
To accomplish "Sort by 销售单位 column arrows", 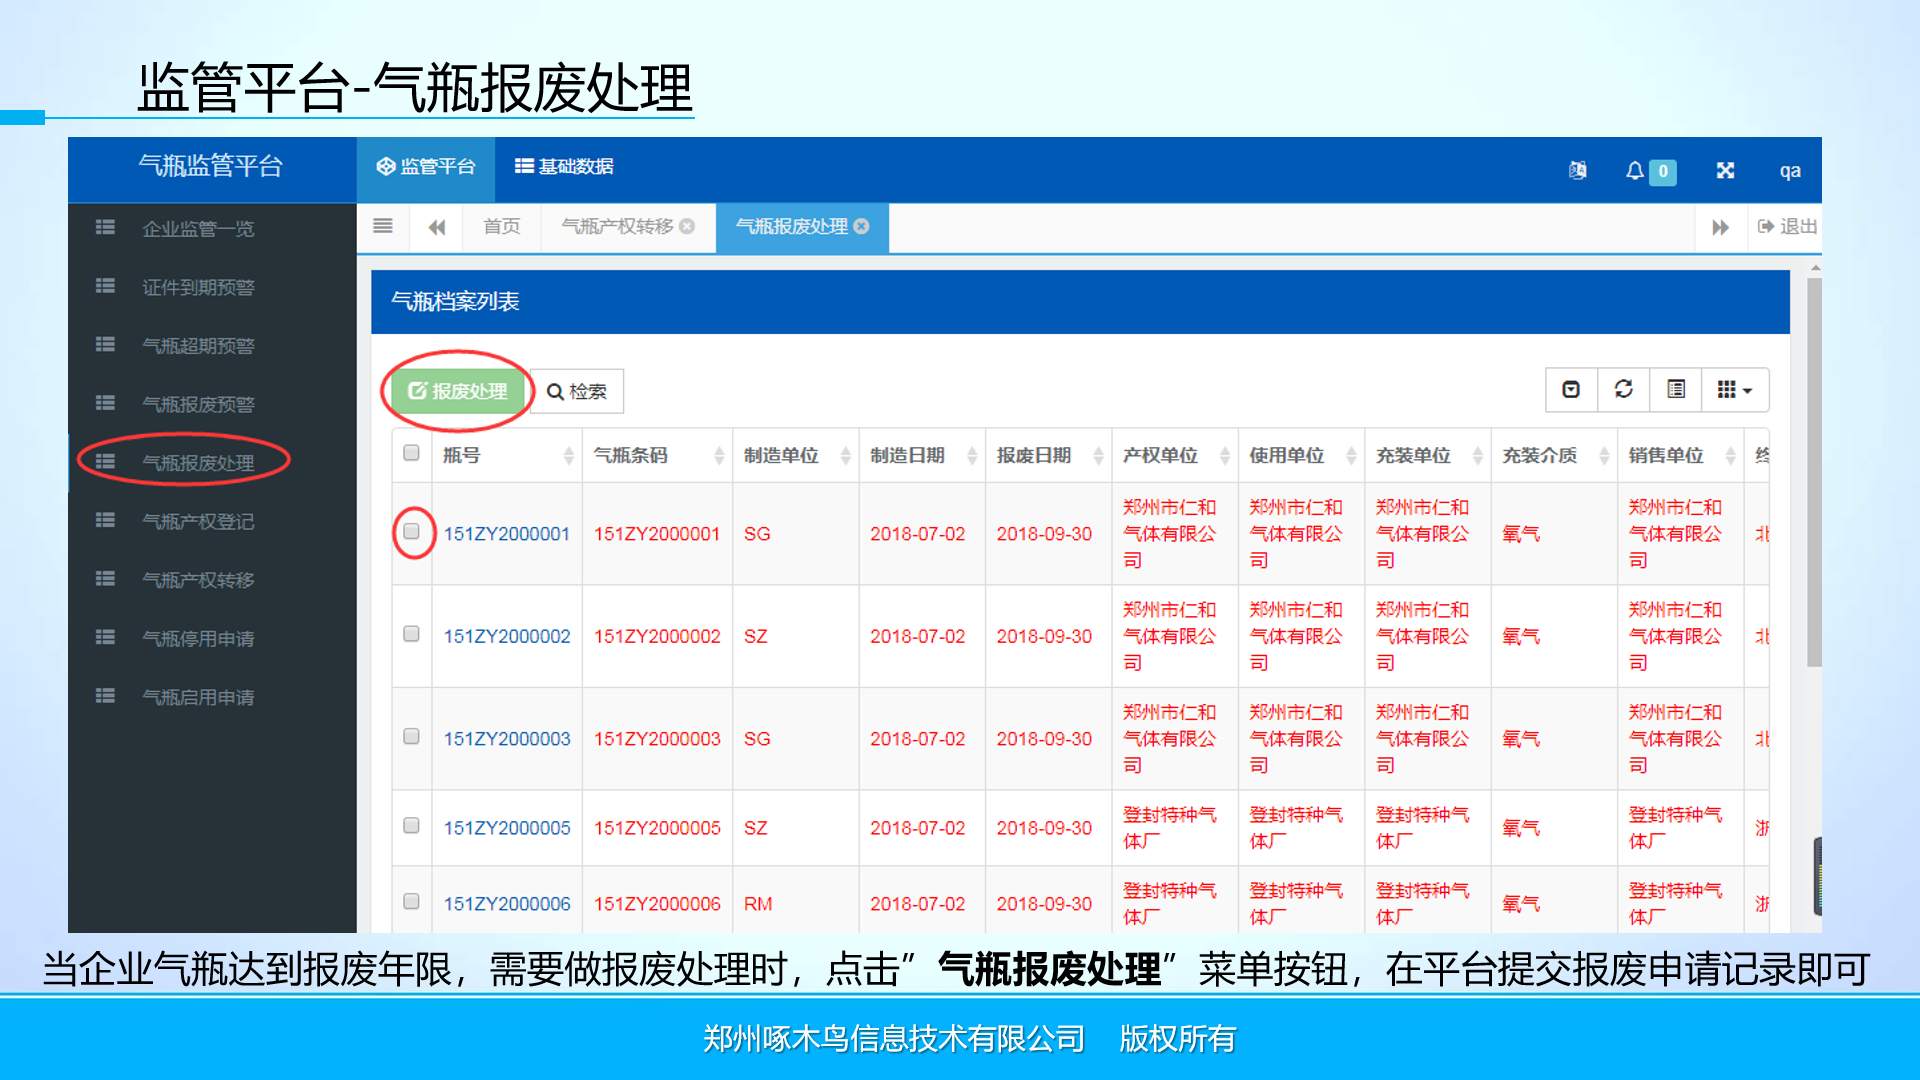I will (1731, 456).
